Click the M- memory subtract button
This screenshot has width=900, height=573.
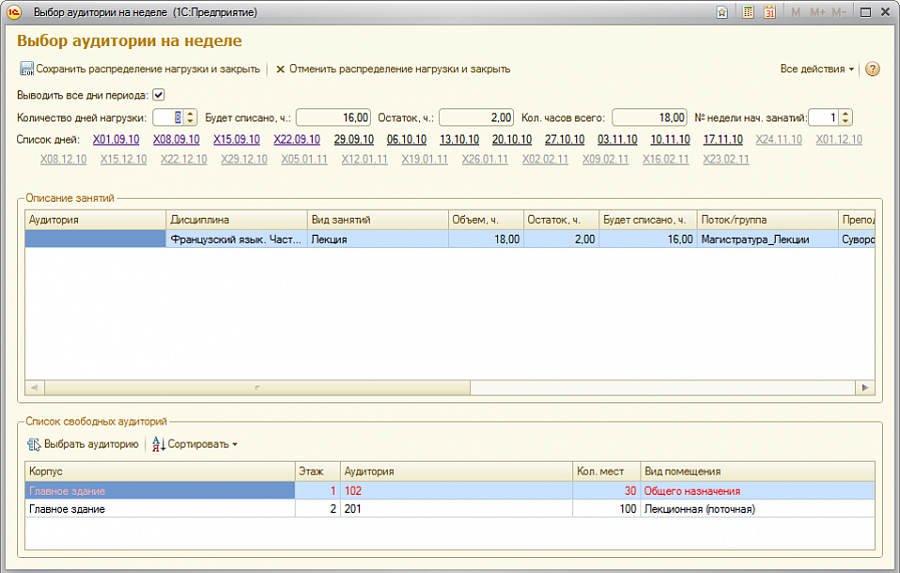pyautogui.click(x=839, y=13)
